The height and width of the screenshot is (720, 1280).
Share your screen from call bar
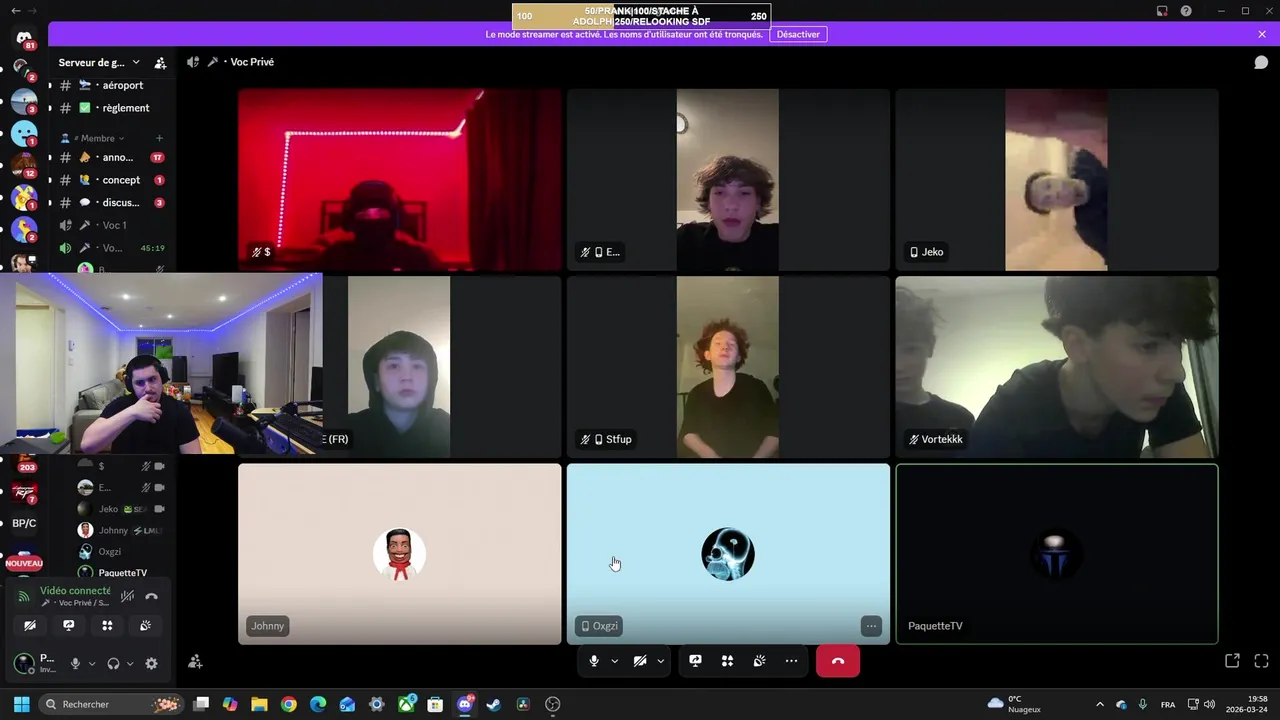click(x=695, y=661)
